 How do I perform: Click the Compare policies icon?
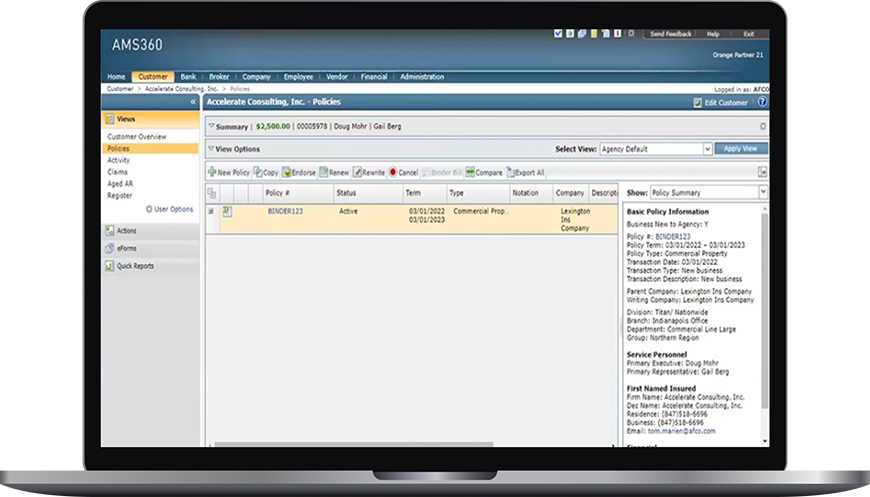coord(470,172)
